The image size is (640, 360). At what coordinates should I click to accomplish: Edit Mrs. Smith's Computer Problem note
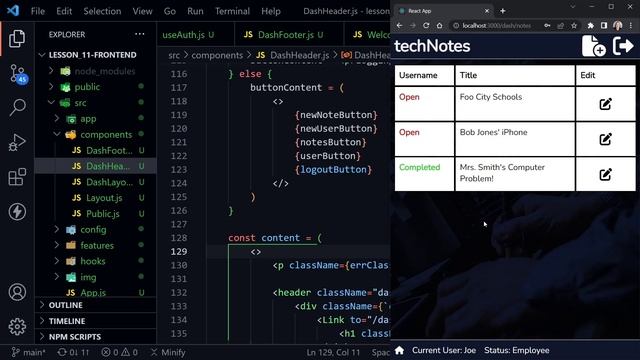[x=605, y=175]
